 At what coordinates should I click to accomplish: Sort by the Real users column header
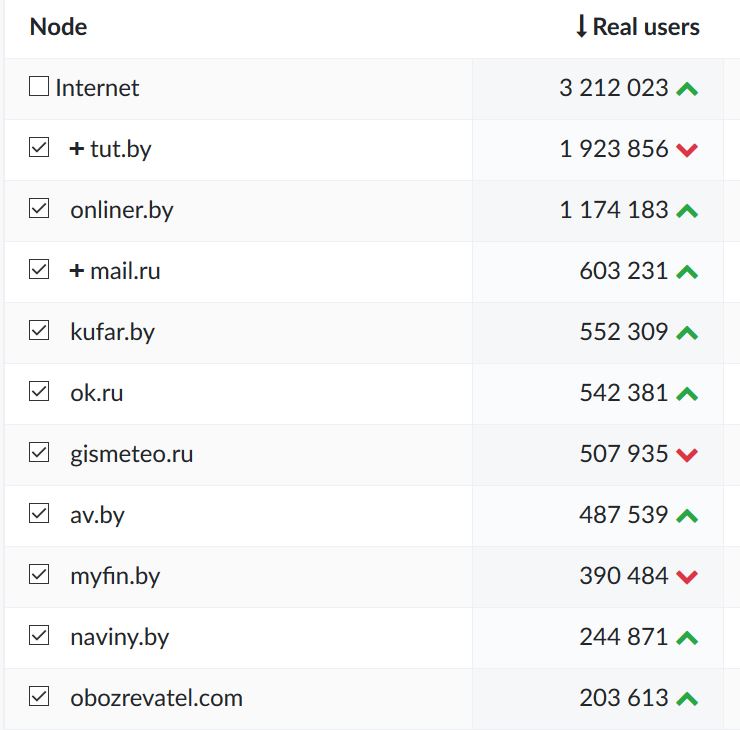pos(646,27)
